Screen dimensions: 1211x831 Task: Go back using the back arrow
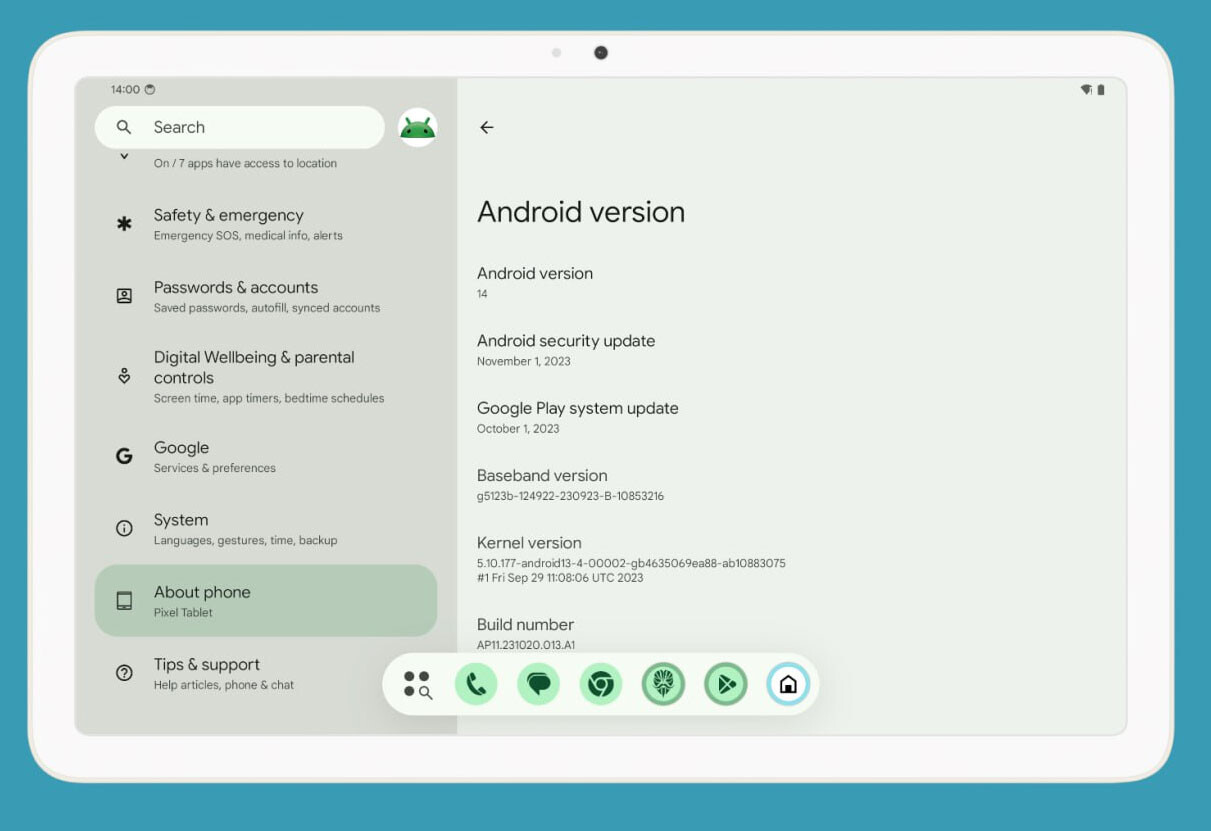coord(487,127)
